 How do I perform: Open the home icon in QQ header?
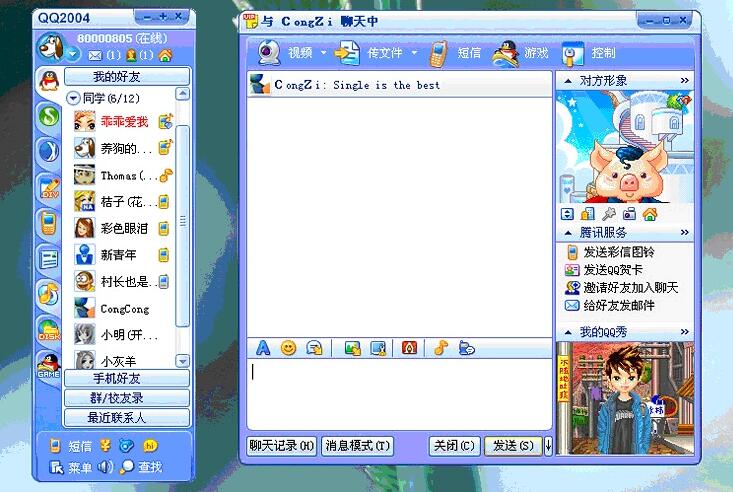pos(165,55)
